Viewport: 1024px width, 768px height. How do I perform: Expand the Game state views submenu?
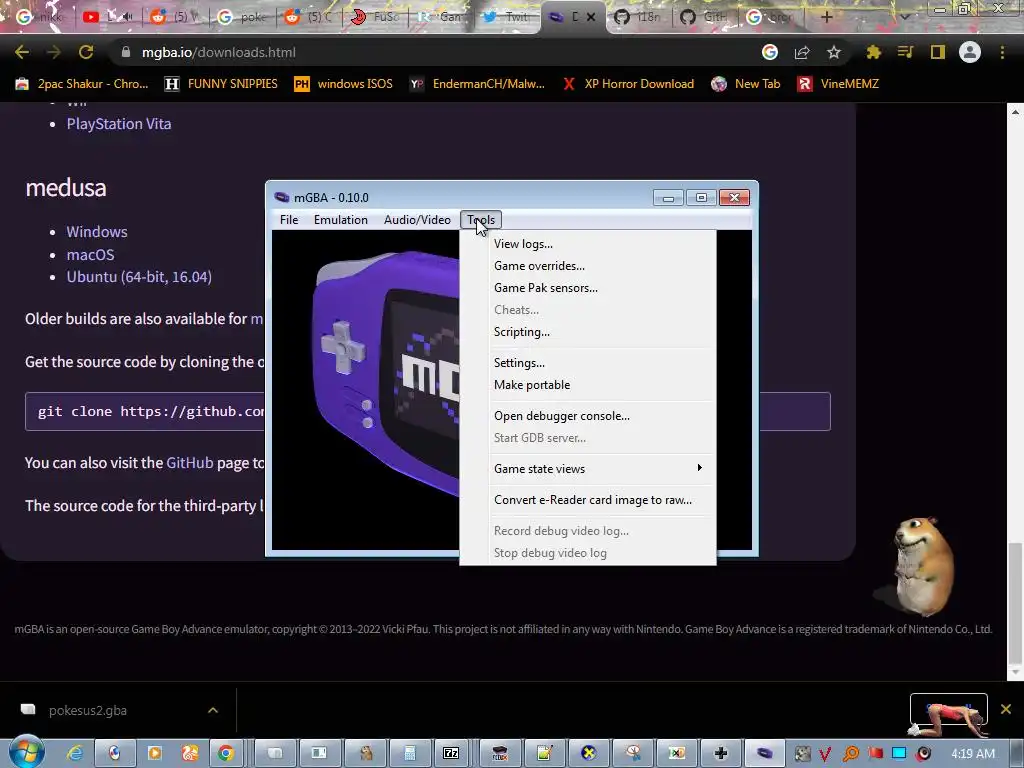[x=588, y=469]
